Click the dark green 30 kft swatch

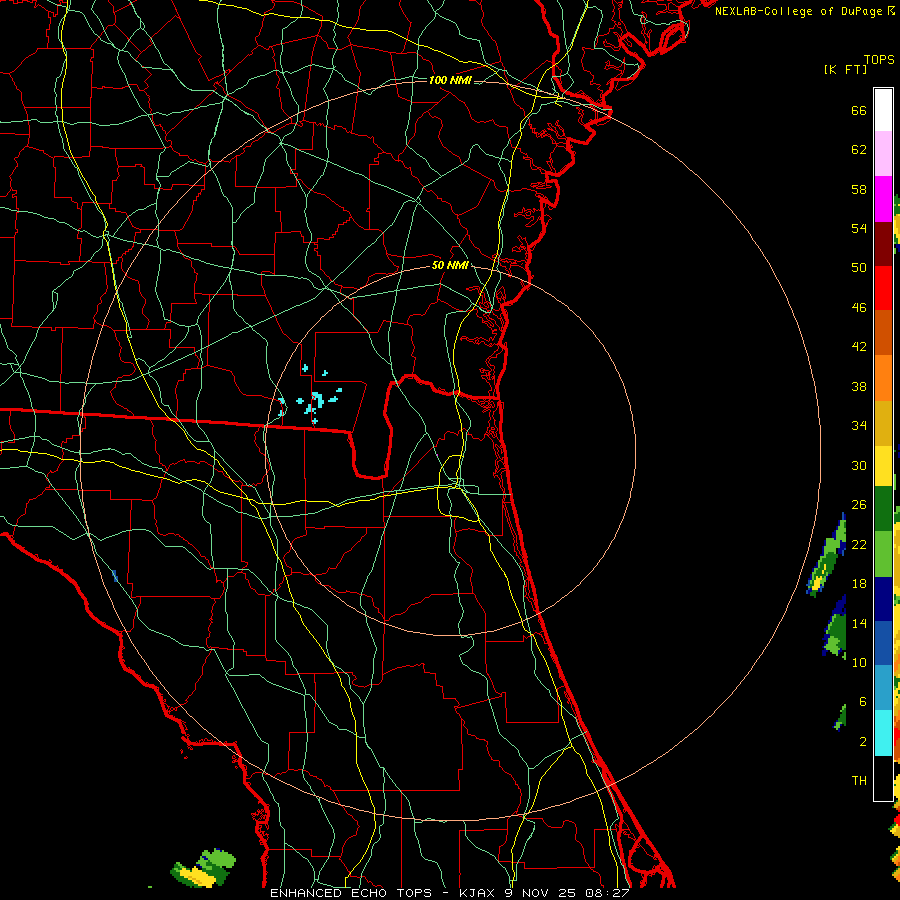(x=883, y=509)
